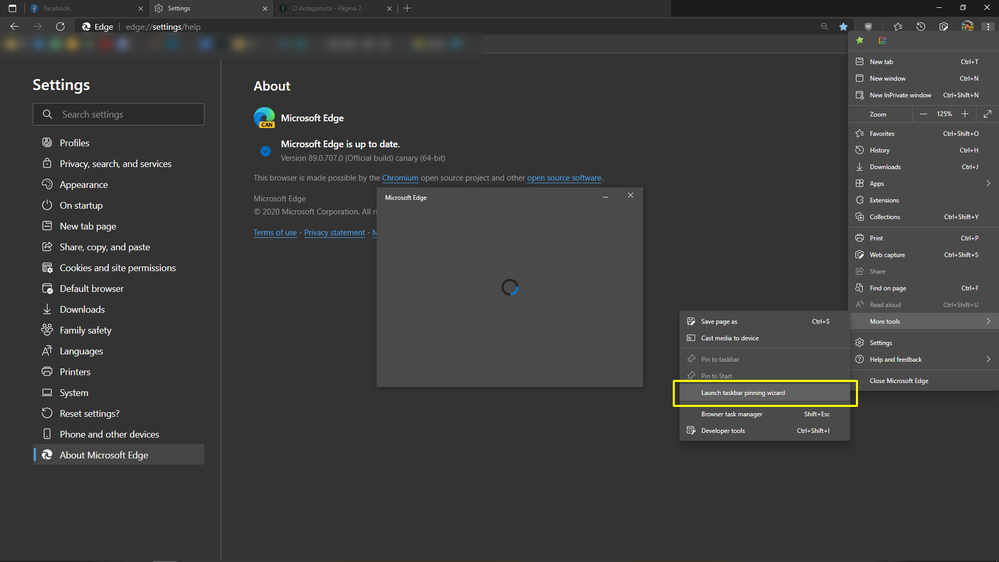999x562 pixels.
Task: Click the tab actions icon left of Facebook tab
Action: (12, 8)
